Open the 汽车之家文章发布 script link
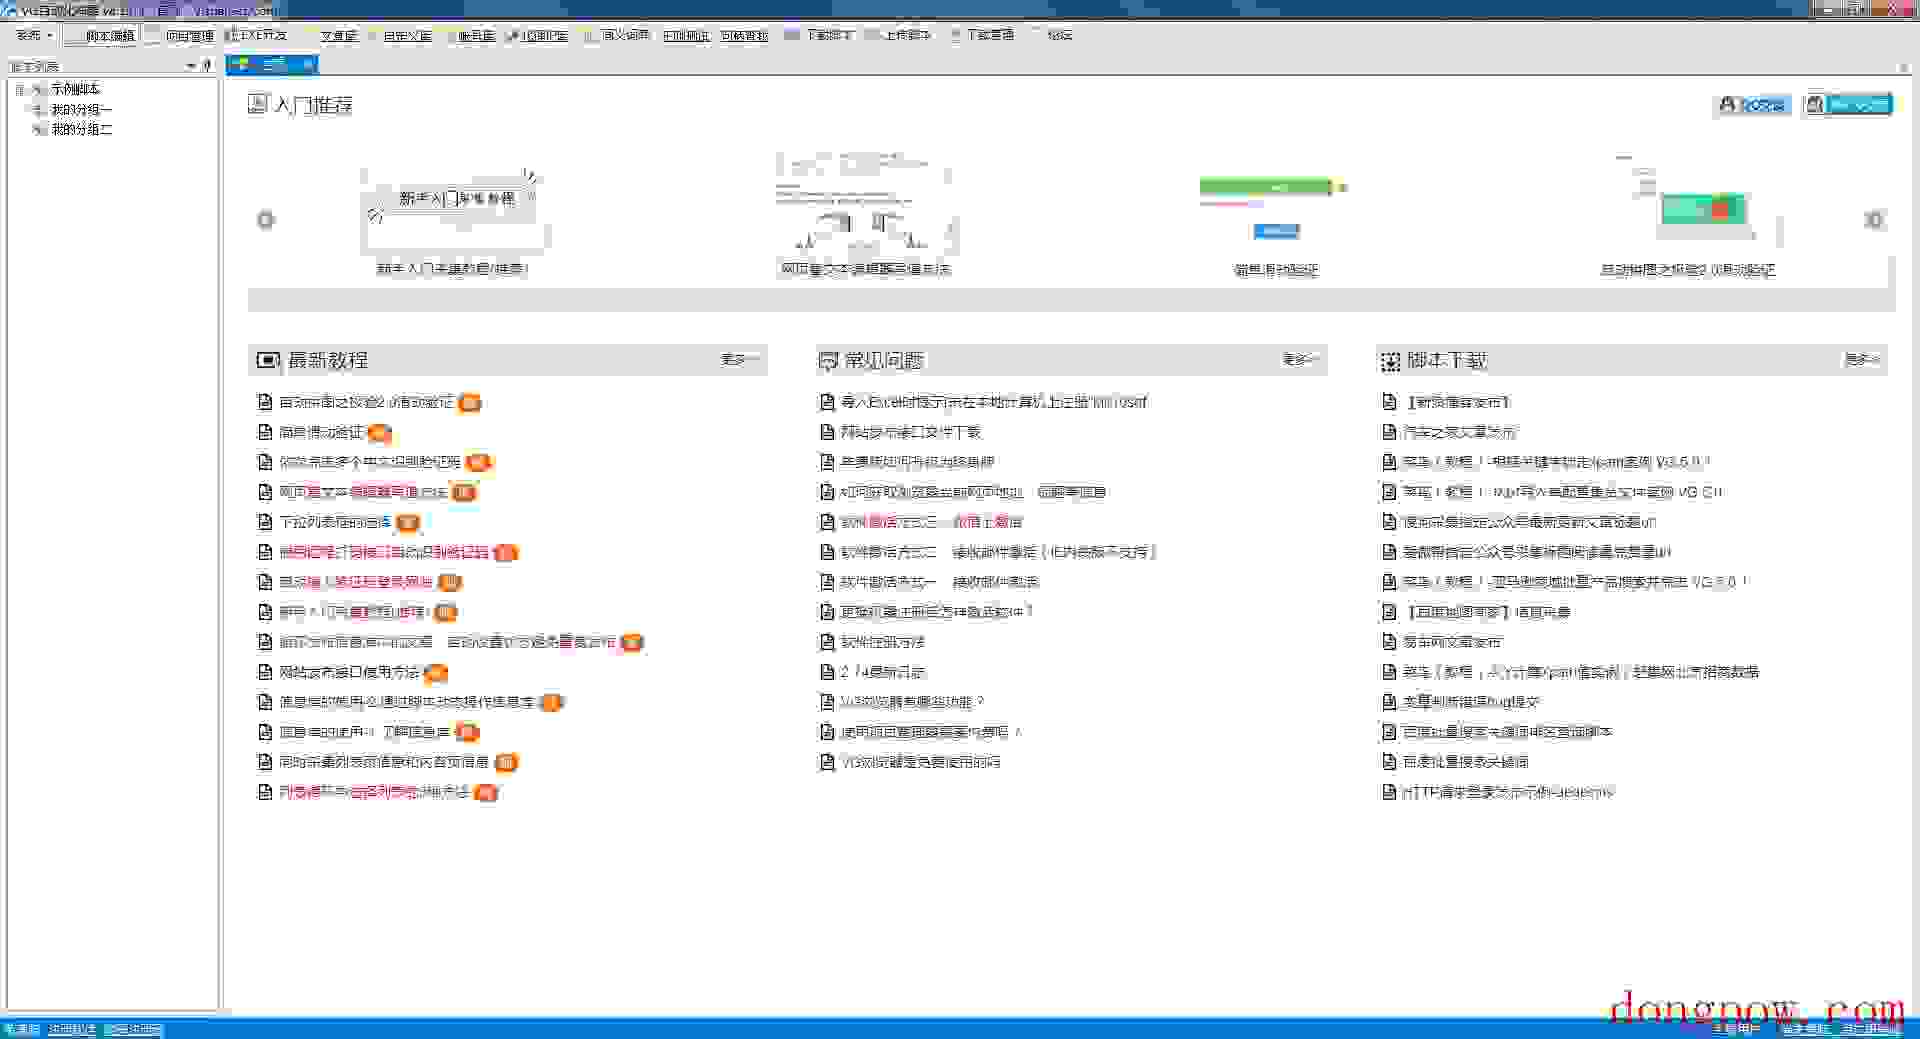Screen dimensions: 1920x1039 1459,432
